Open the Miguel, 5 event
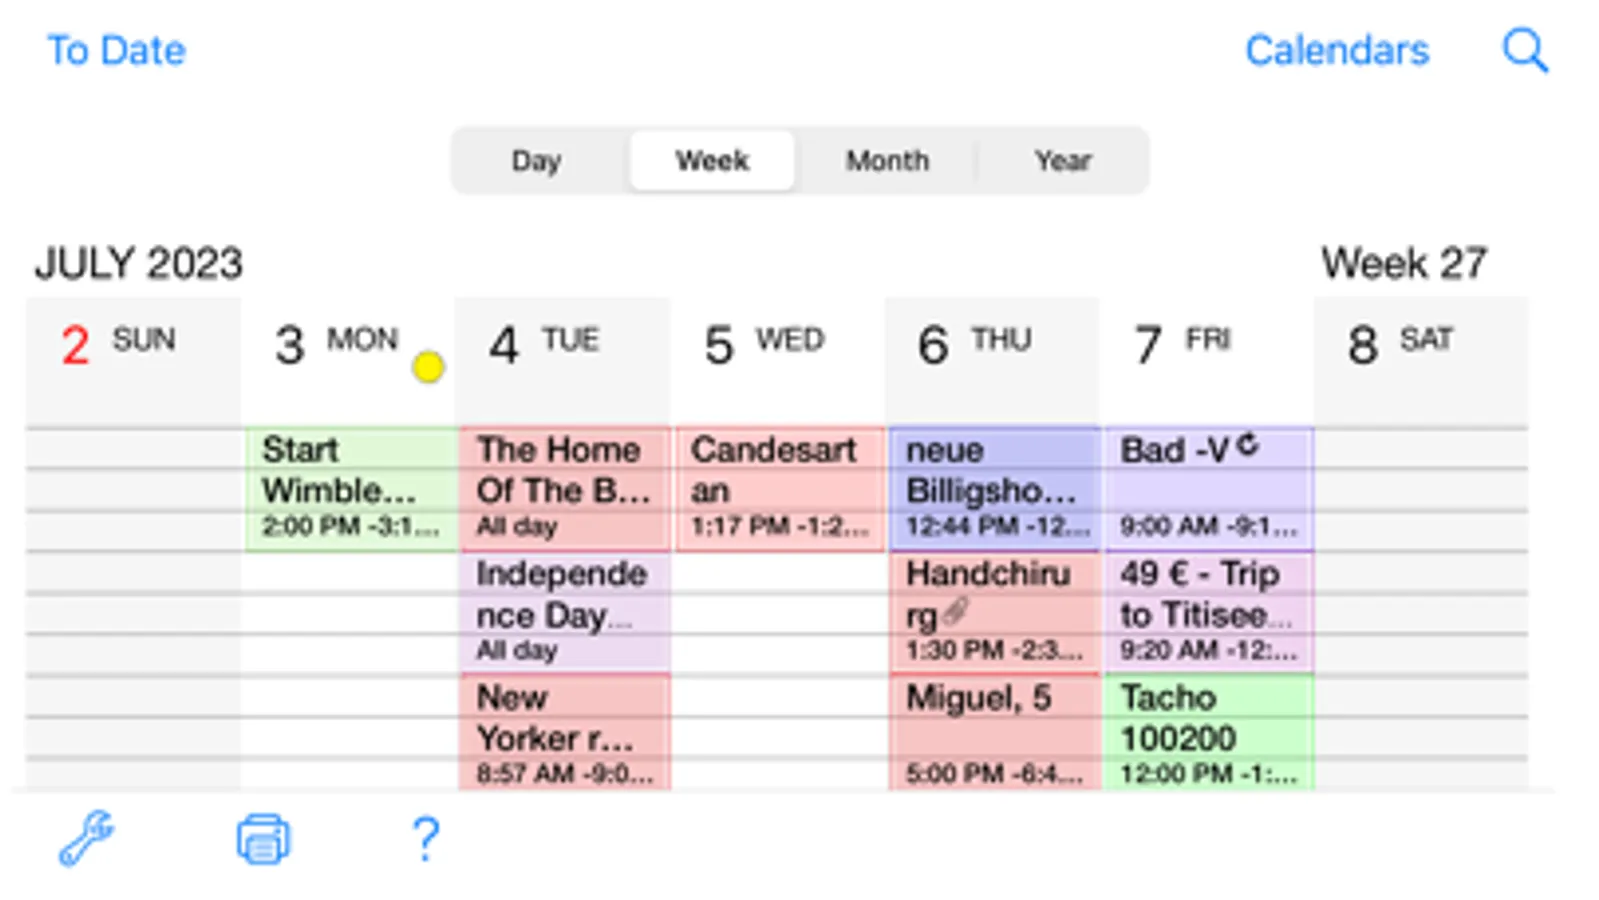 tap(994, 732)
